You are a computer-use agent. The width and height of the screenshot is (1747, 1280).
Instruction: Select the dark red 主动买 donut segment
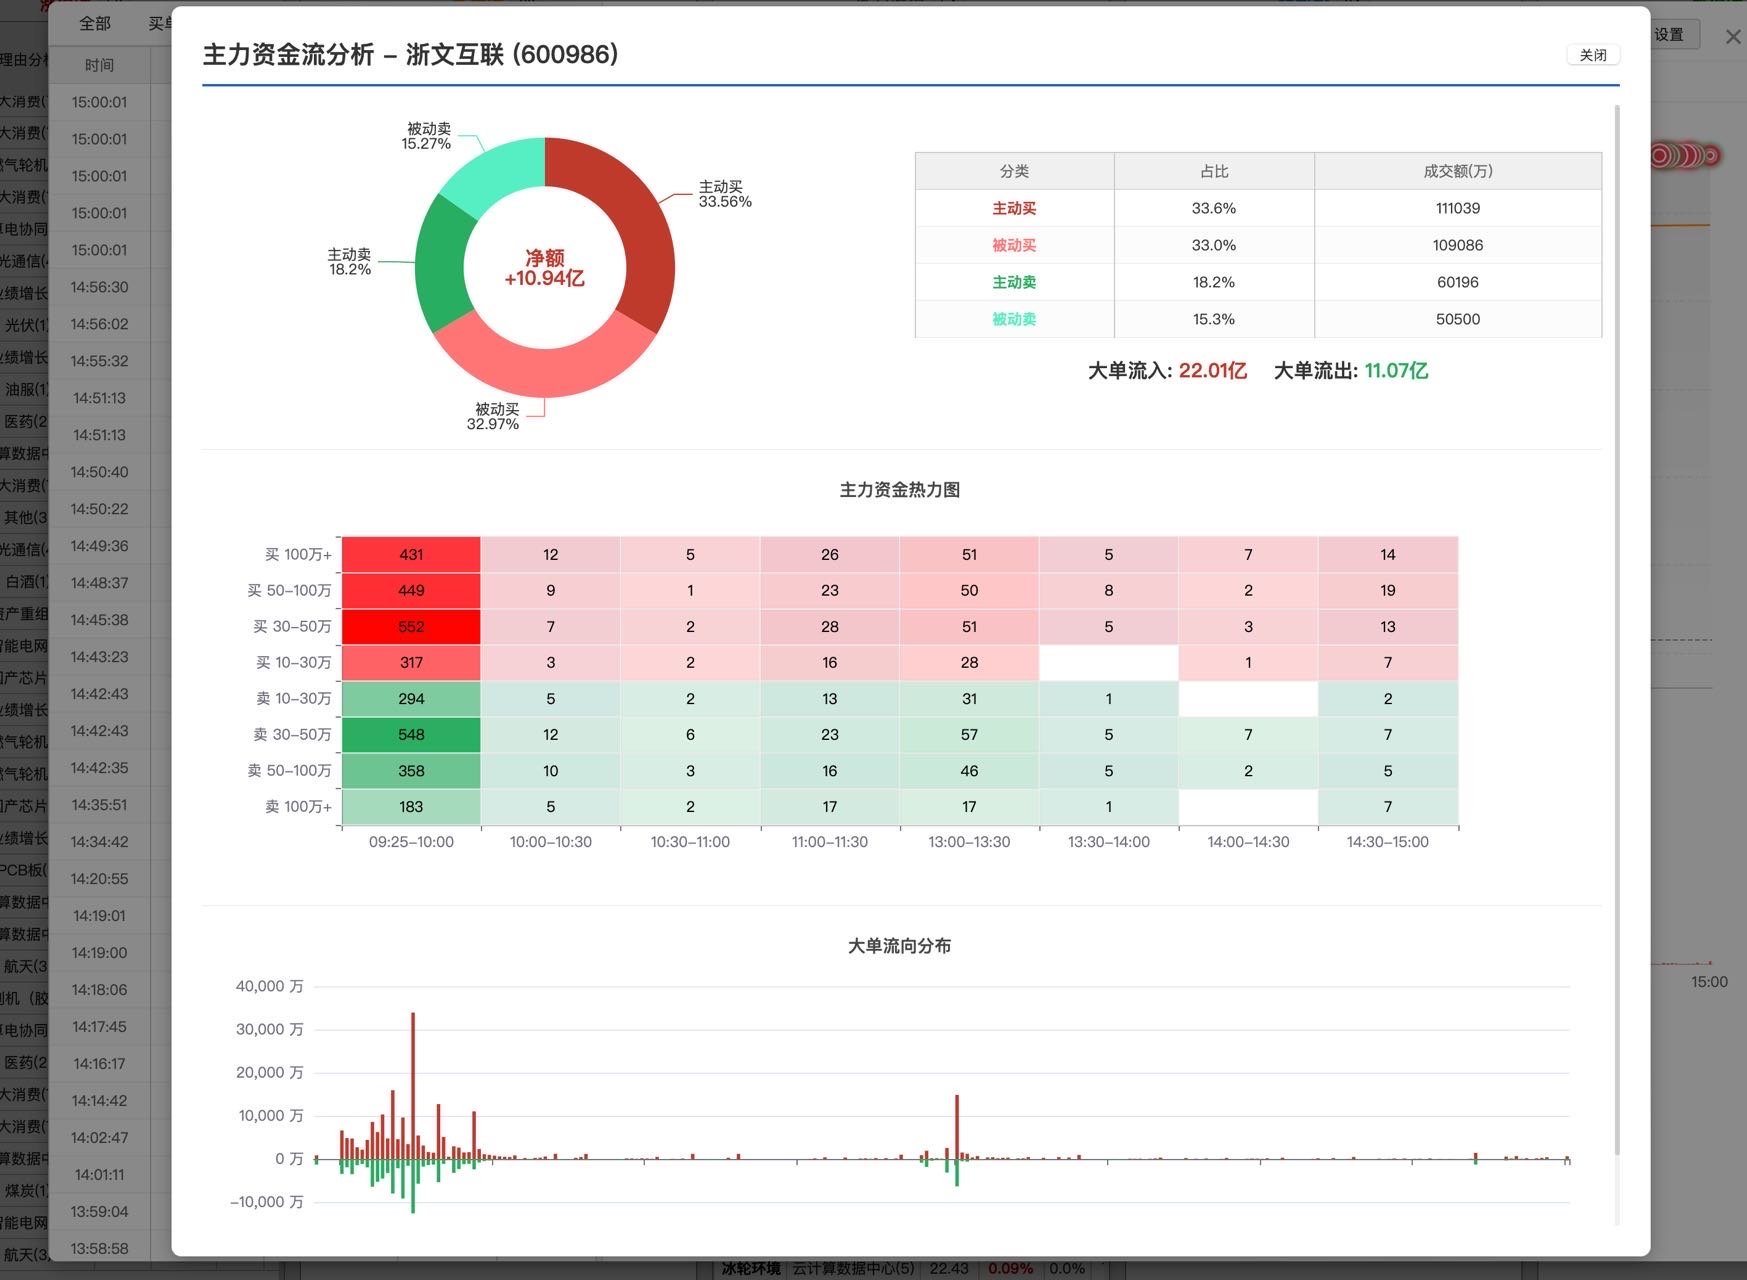(628, 220)
